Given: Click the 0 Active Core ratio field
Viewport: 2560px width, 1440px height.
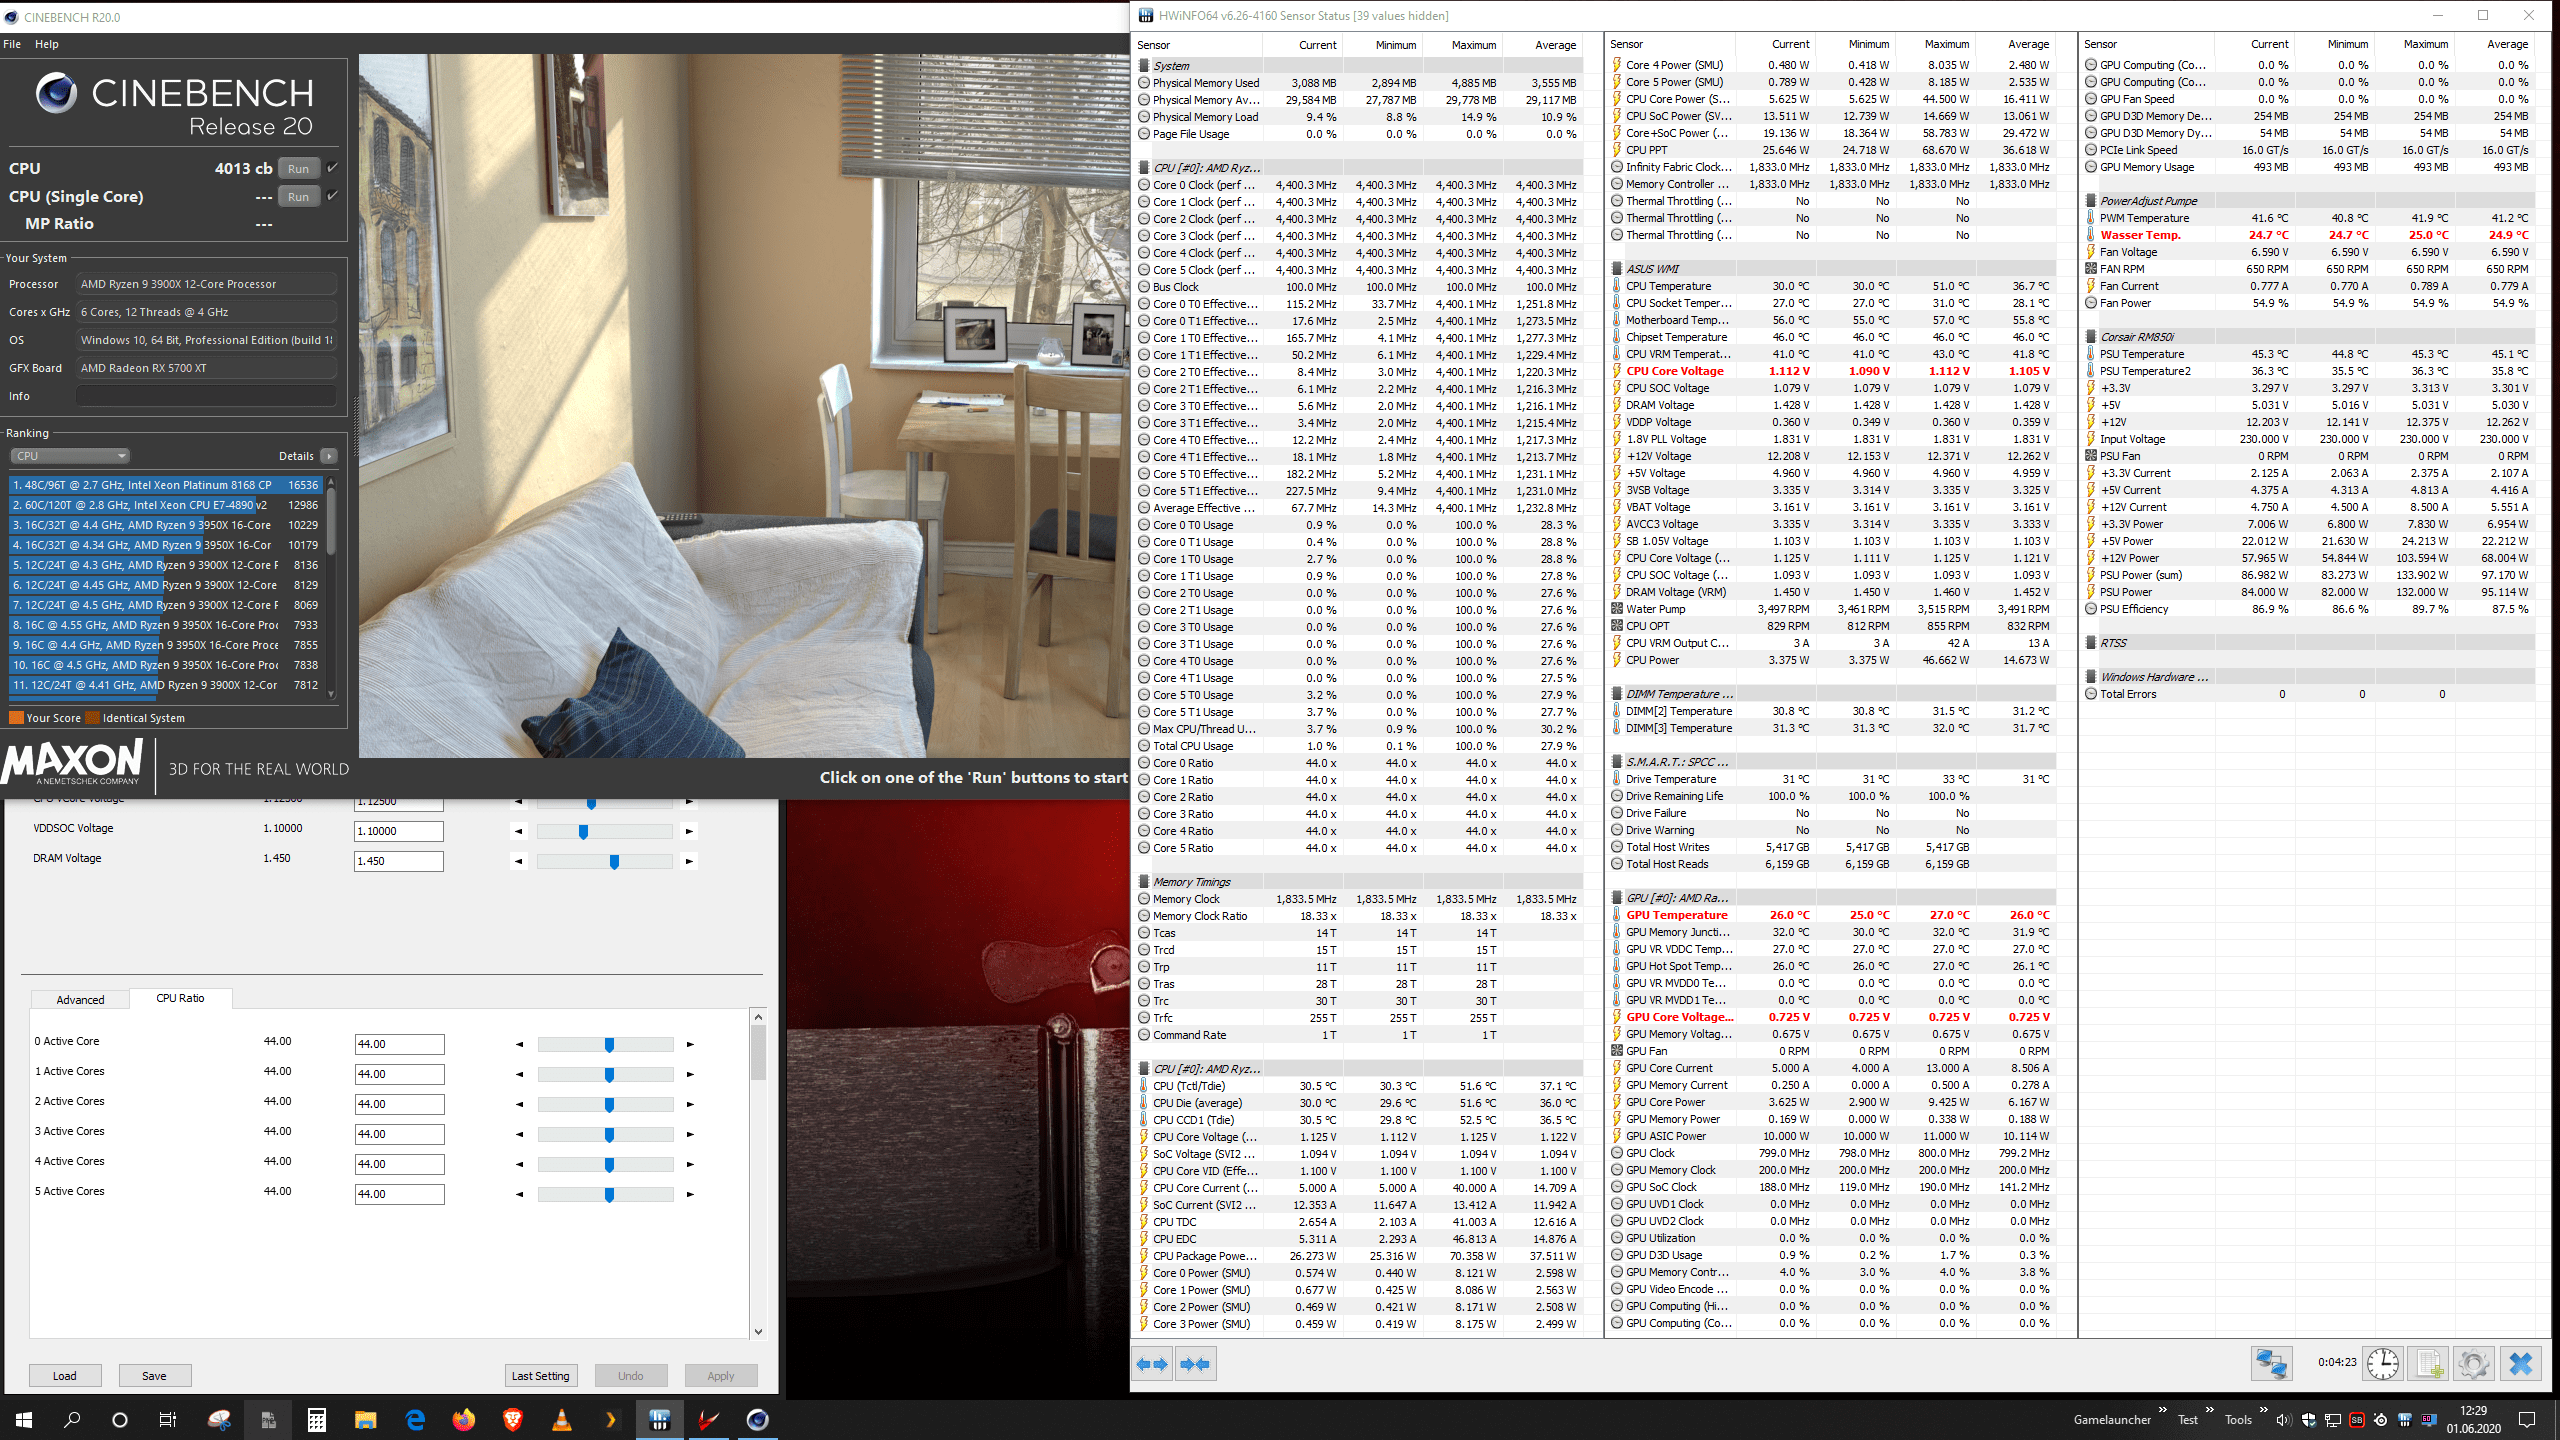Looking at the screenshot, I should (399, 1044).
